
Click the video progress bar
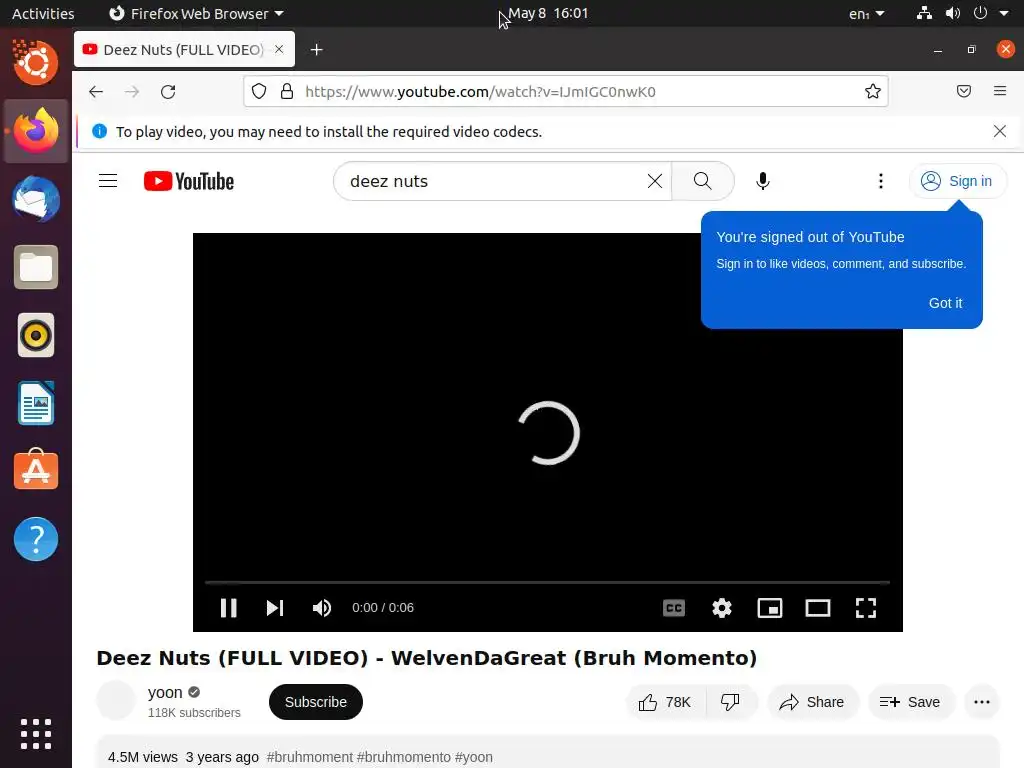547,582
